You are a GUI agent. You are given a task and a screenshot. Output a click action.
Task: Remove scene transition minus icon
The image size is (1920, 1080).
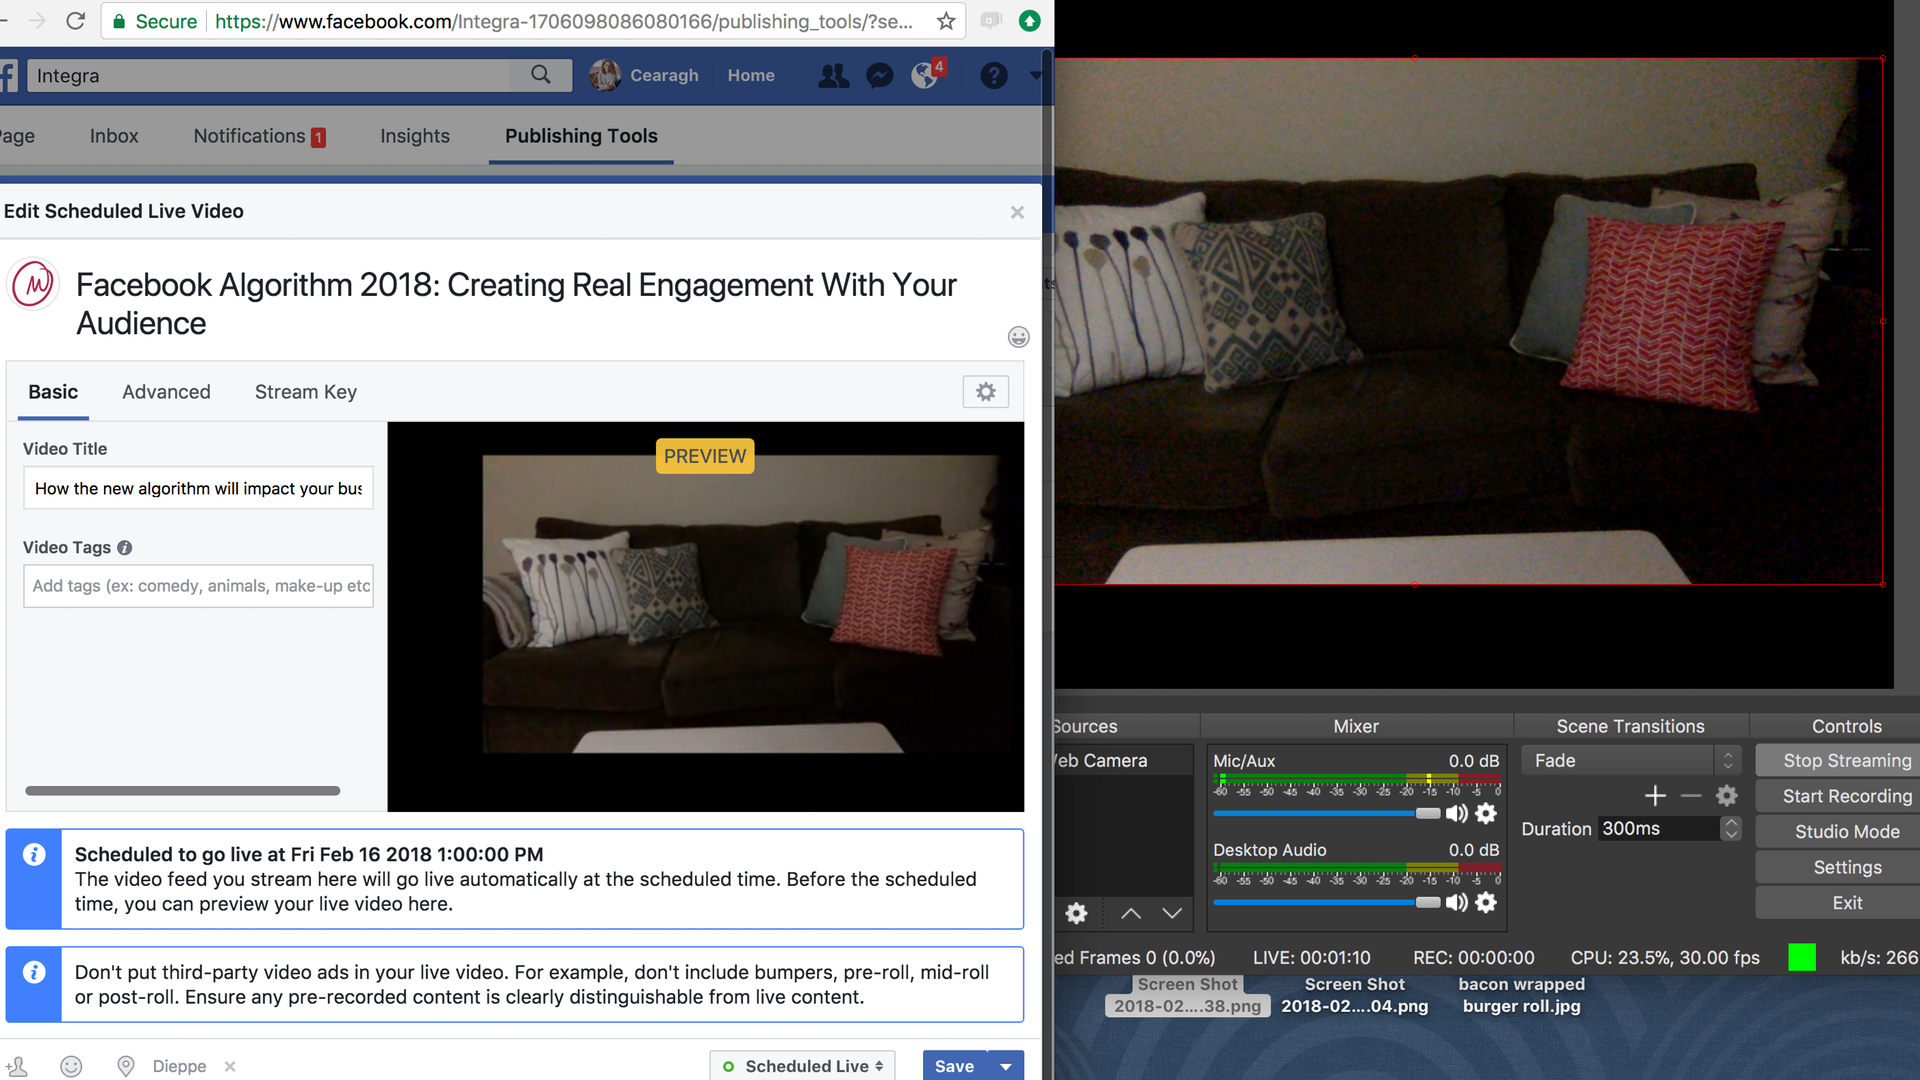tap(1691, 796)
